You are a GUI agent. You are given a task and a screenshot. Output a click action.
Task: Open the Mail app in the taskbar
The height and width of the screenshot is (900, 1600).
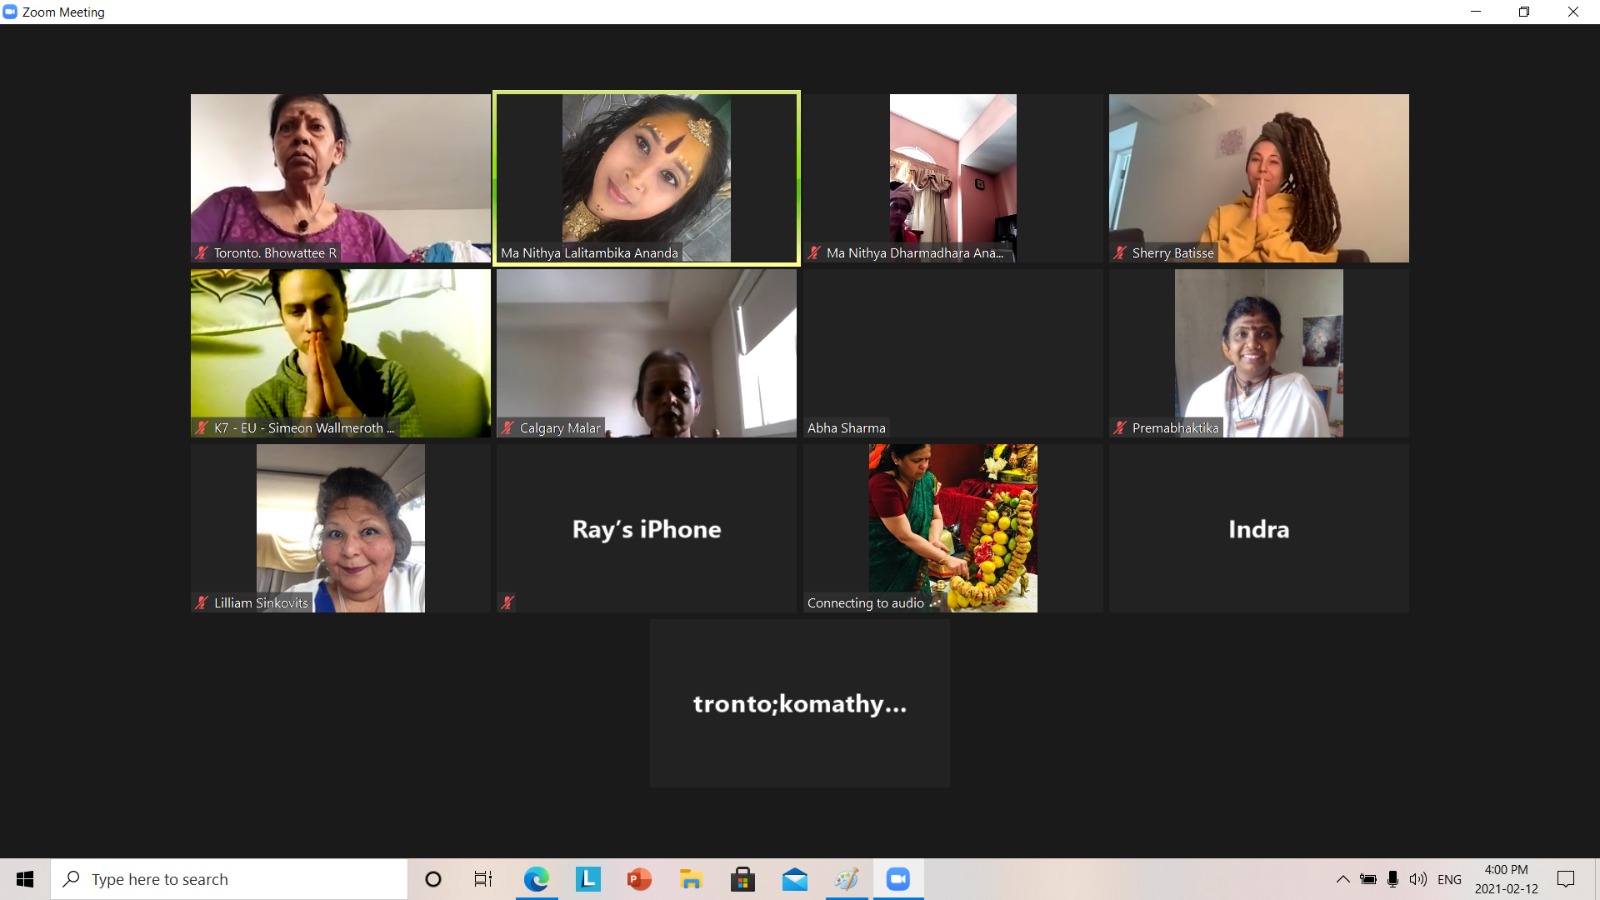pos(795,879)
